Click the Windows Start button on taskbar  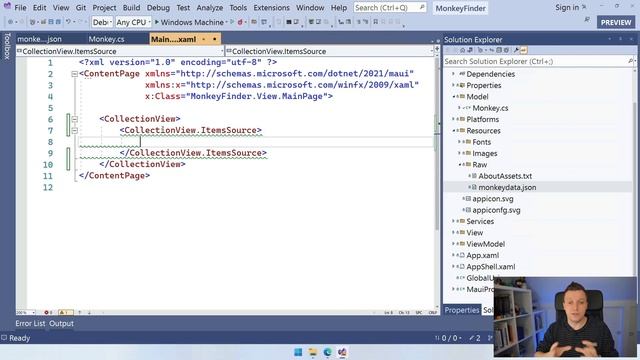pyautogui.click(x=298, y=352)
